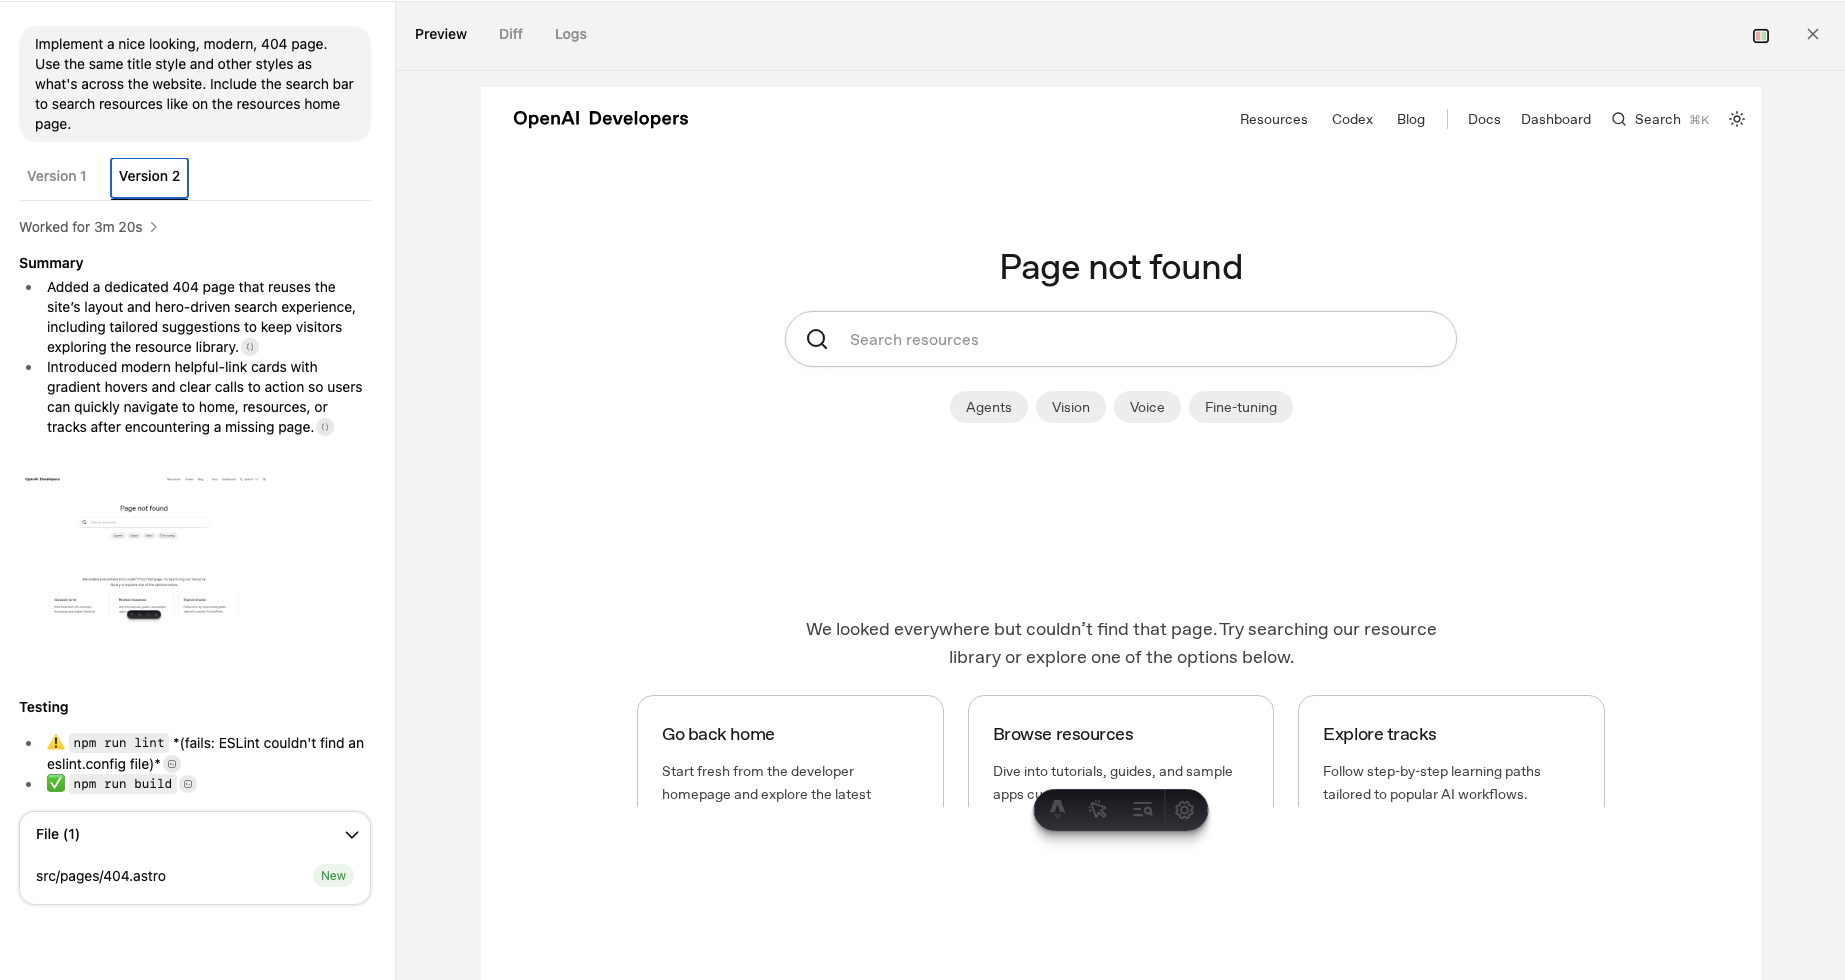This screenshot has width=1845, height=980.
Task: Click the code reference icon after 'resource library.'
Action: pyautogui.click(x=250, y=347)
